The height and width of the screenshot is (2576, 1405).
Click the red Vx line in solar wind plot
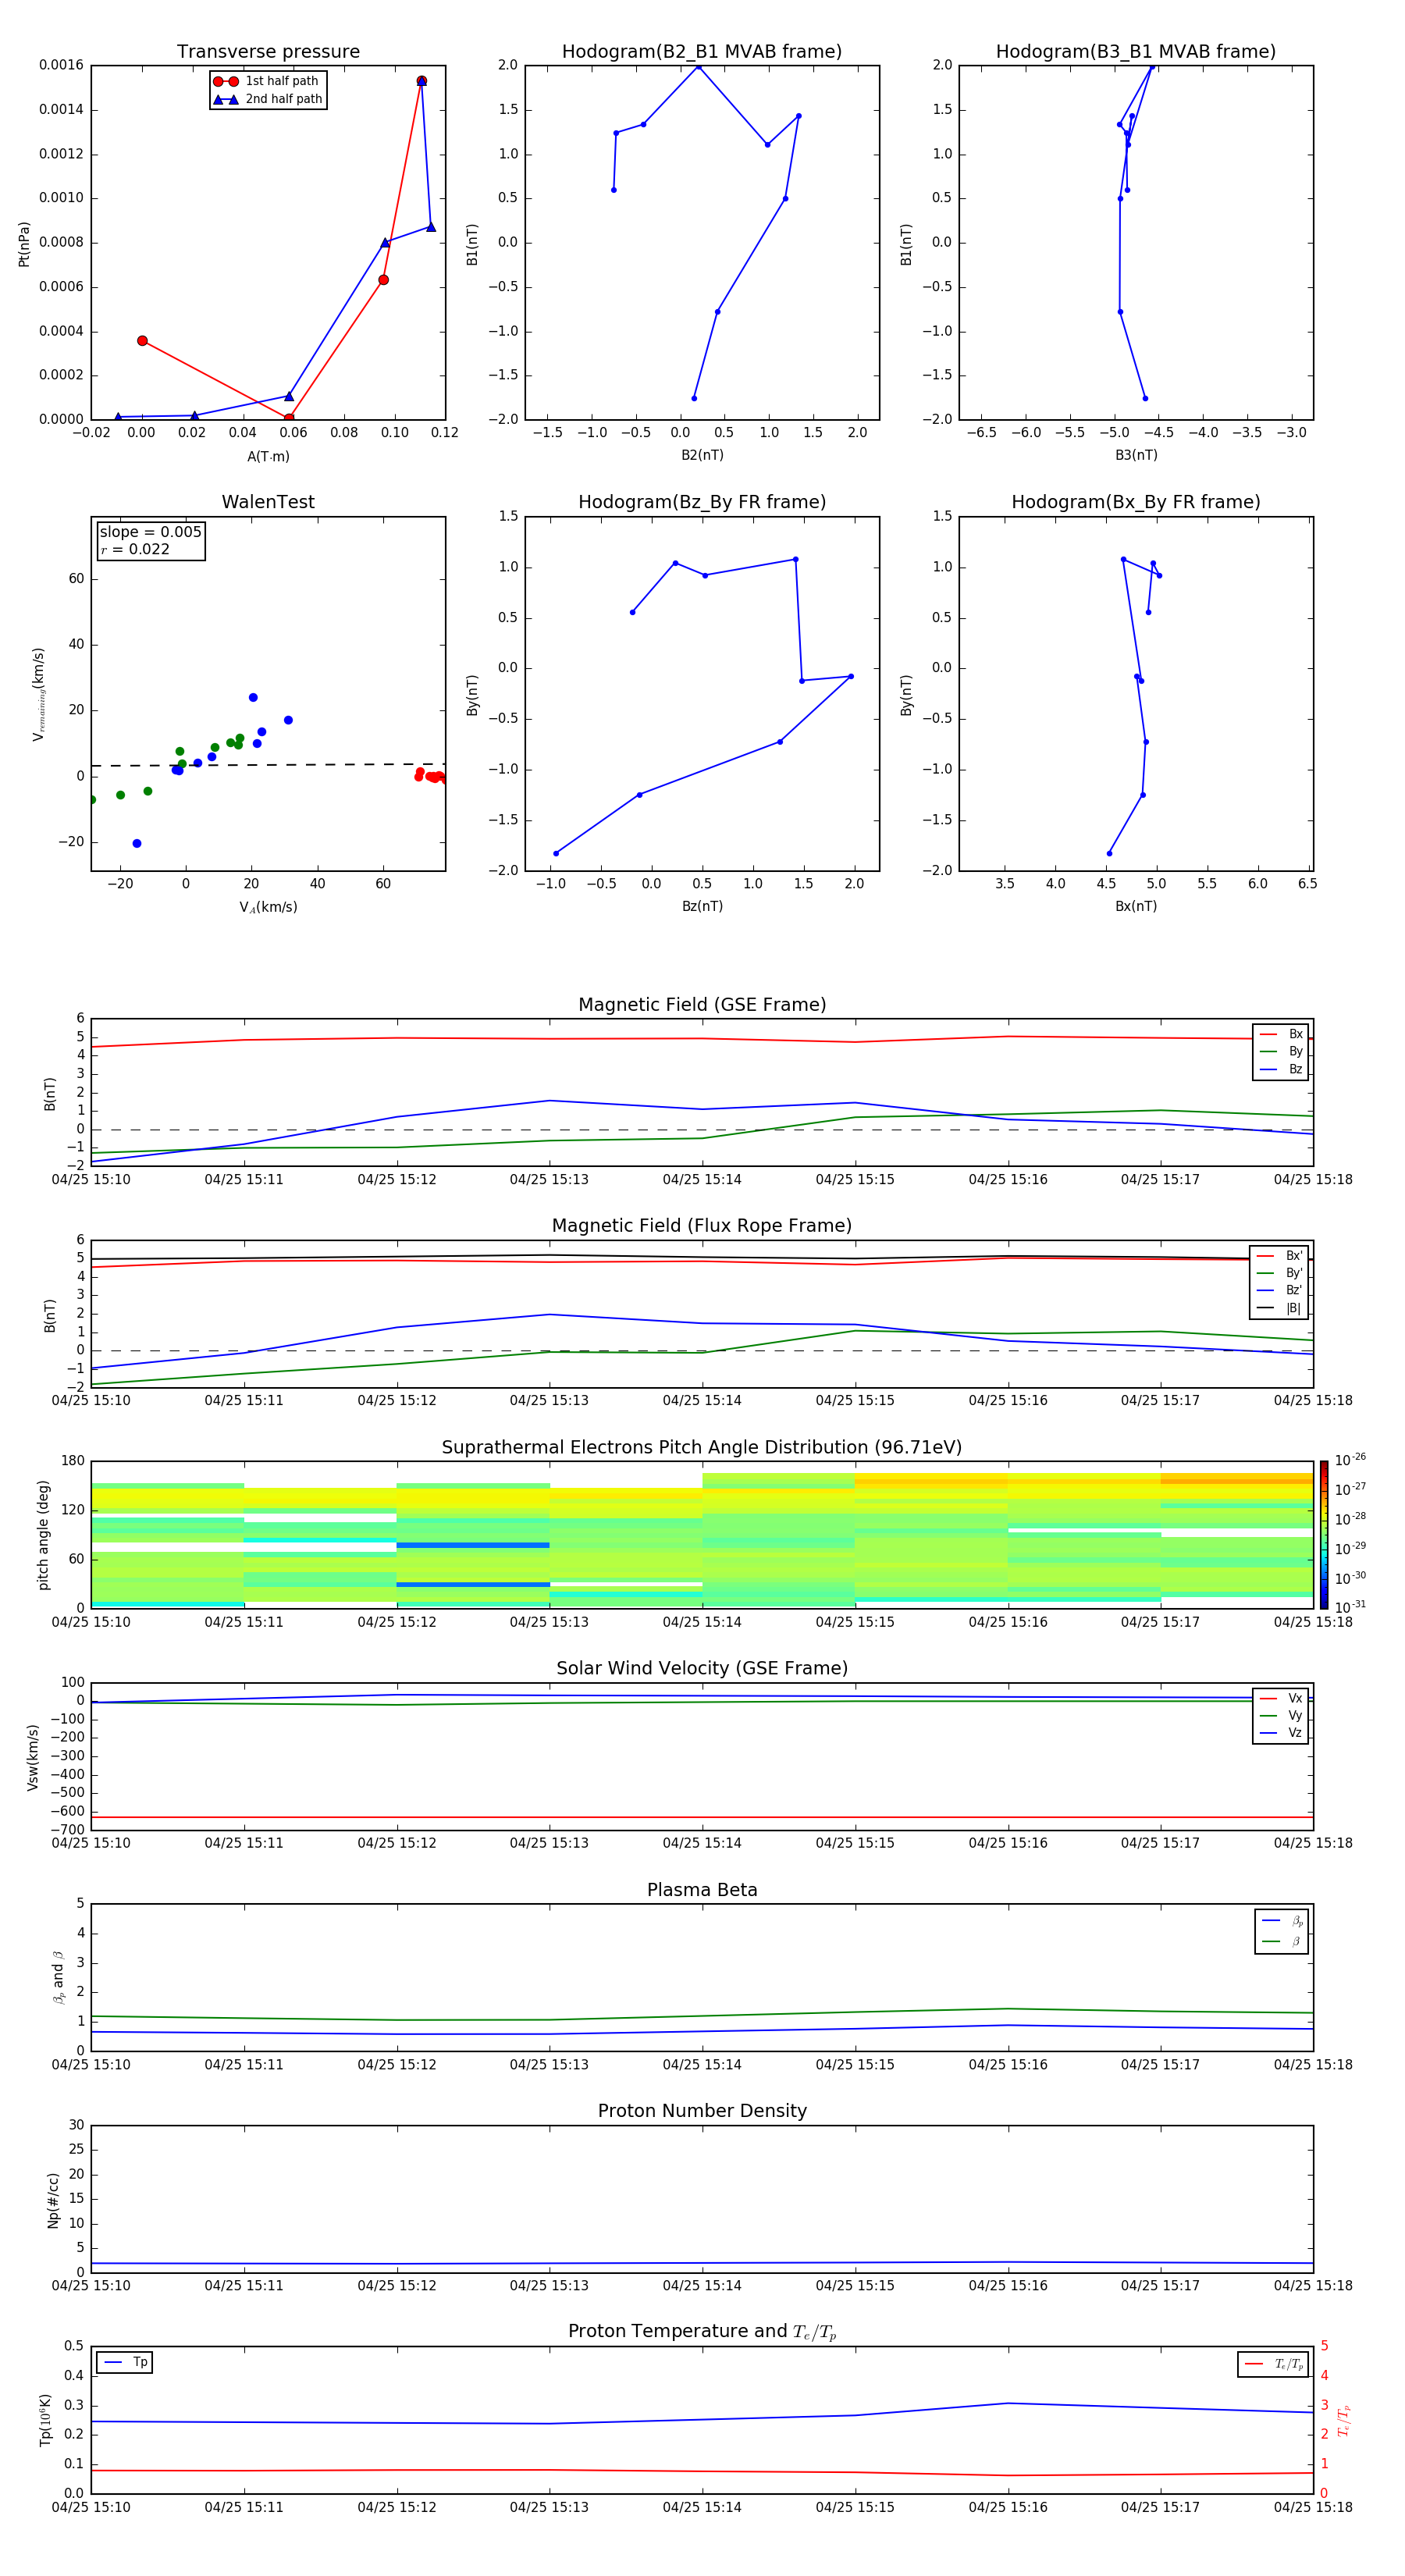point(702,1817)
